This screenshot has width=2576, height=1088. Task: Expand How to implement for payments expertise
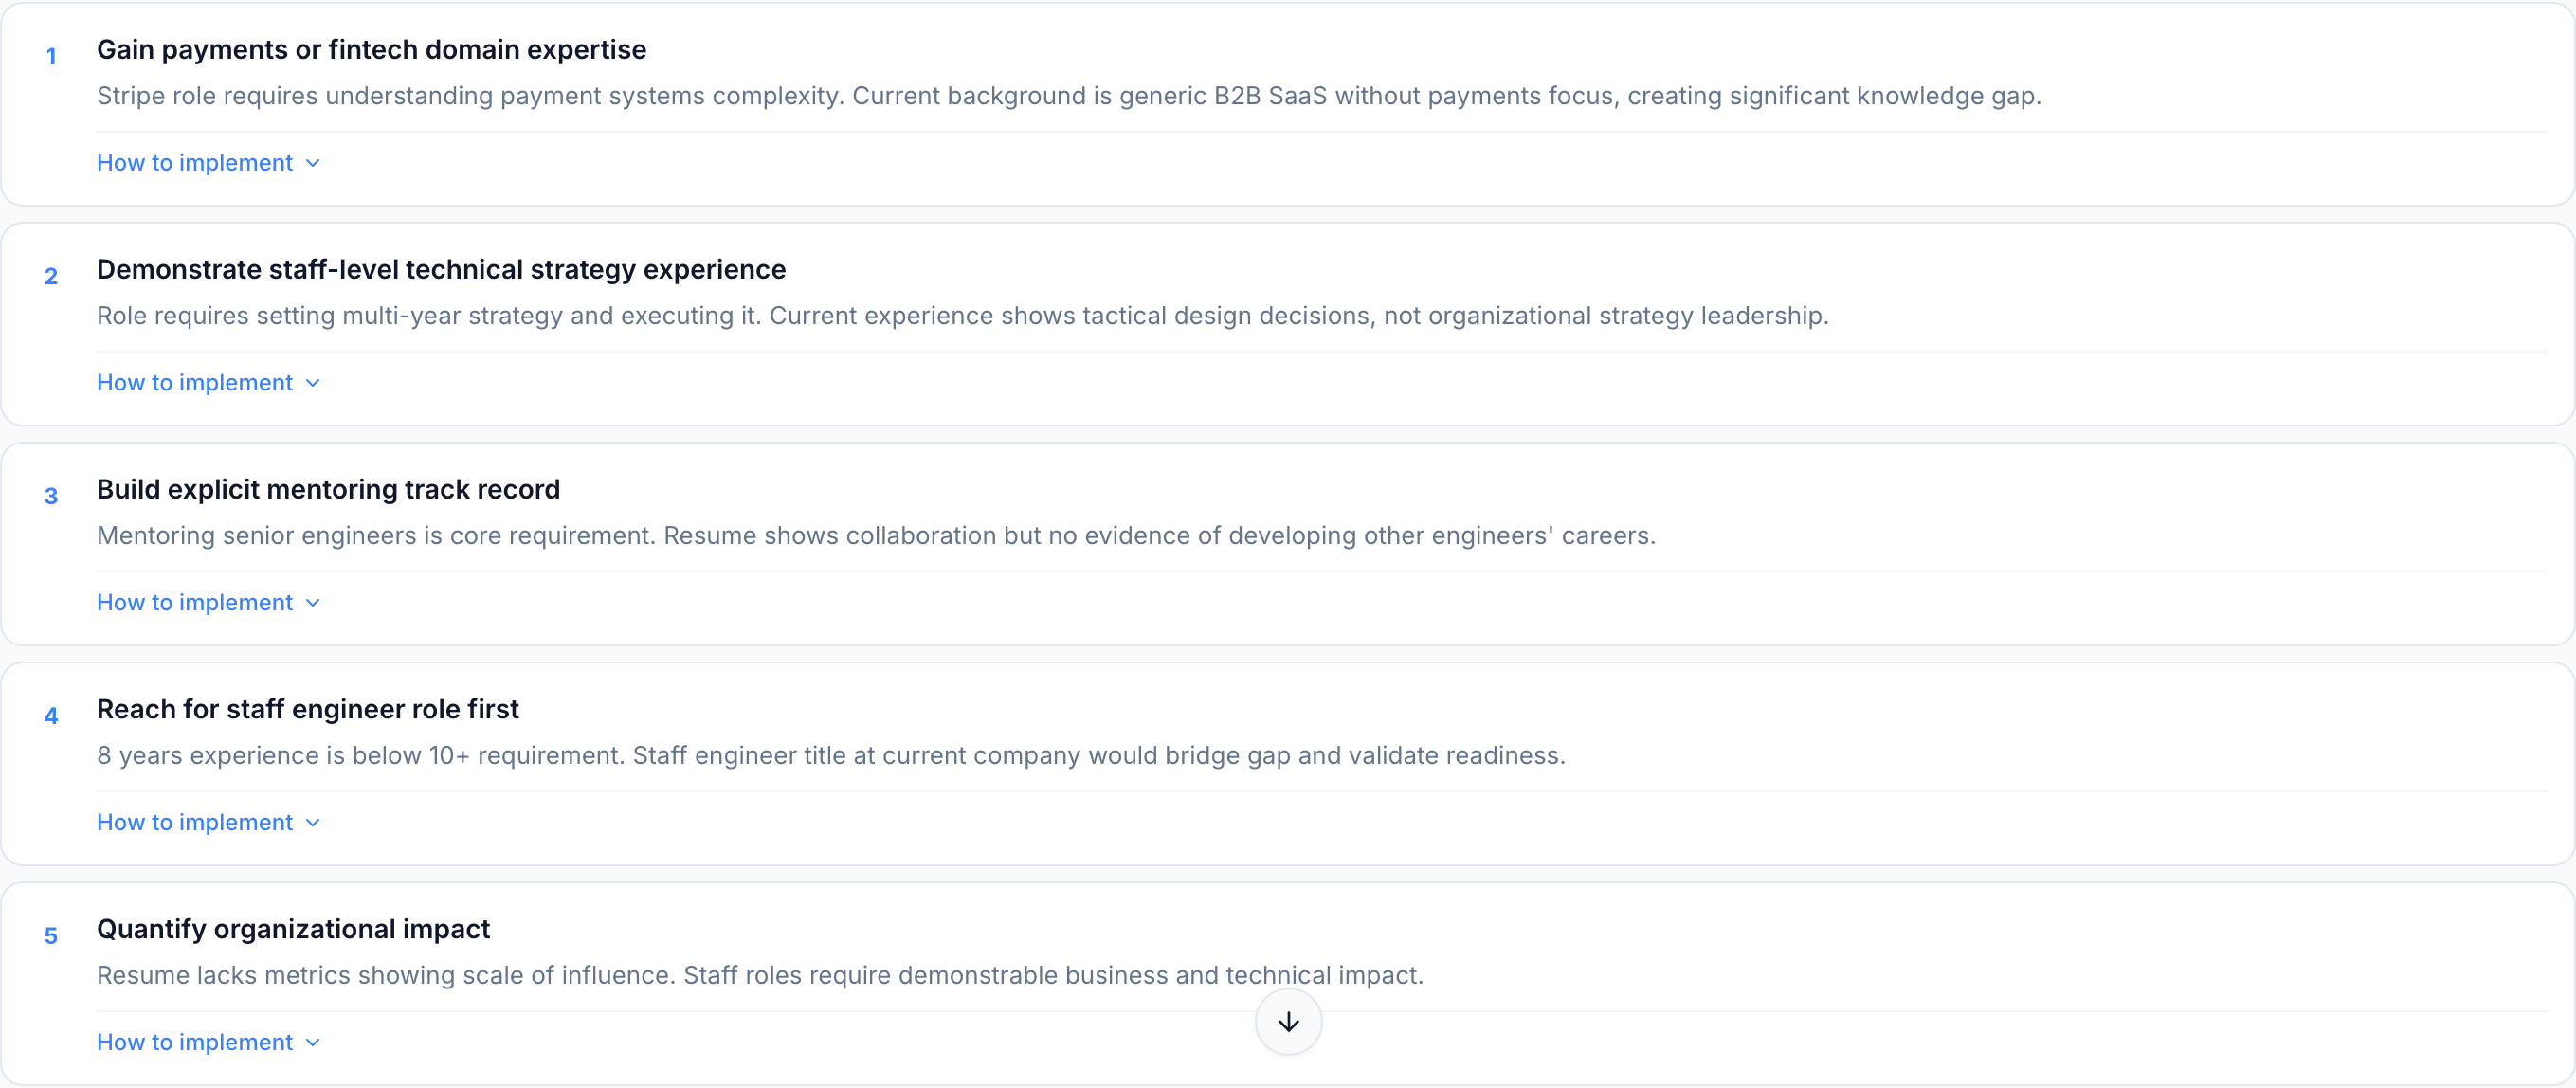195,163
